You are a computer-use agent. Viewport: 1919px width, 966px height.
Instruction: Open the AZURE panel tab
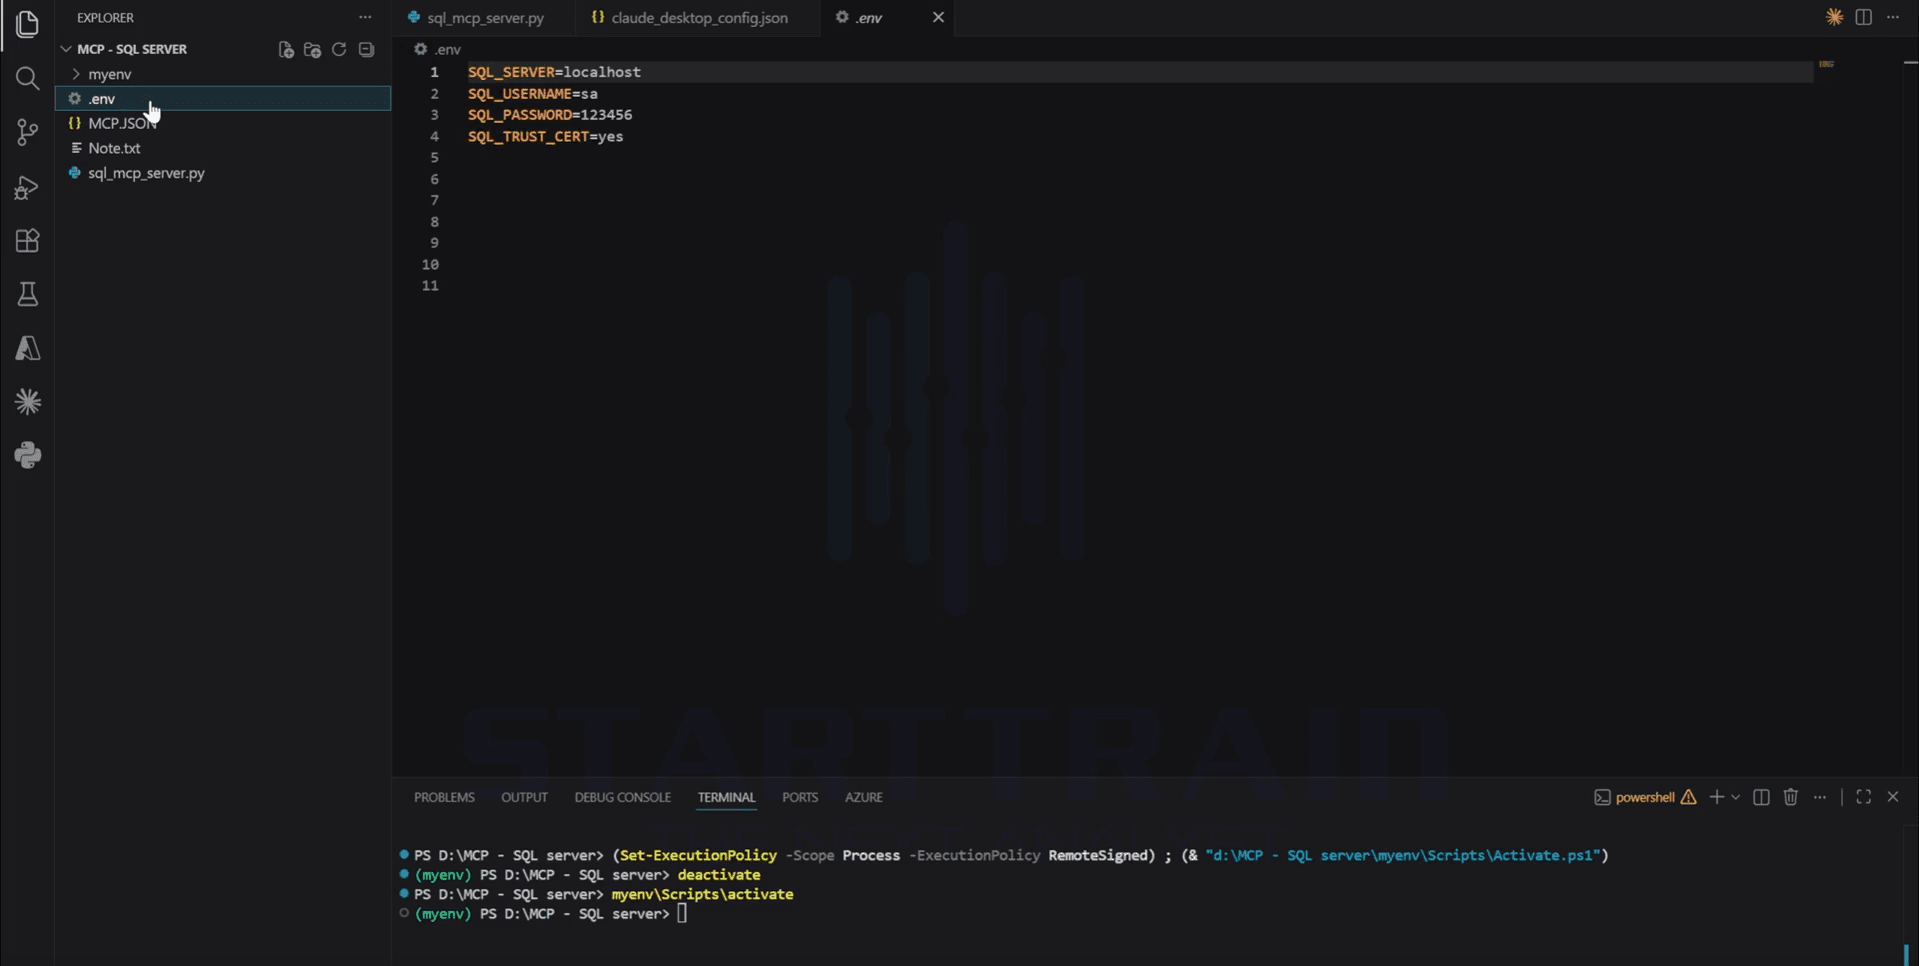tap(864, 797)
